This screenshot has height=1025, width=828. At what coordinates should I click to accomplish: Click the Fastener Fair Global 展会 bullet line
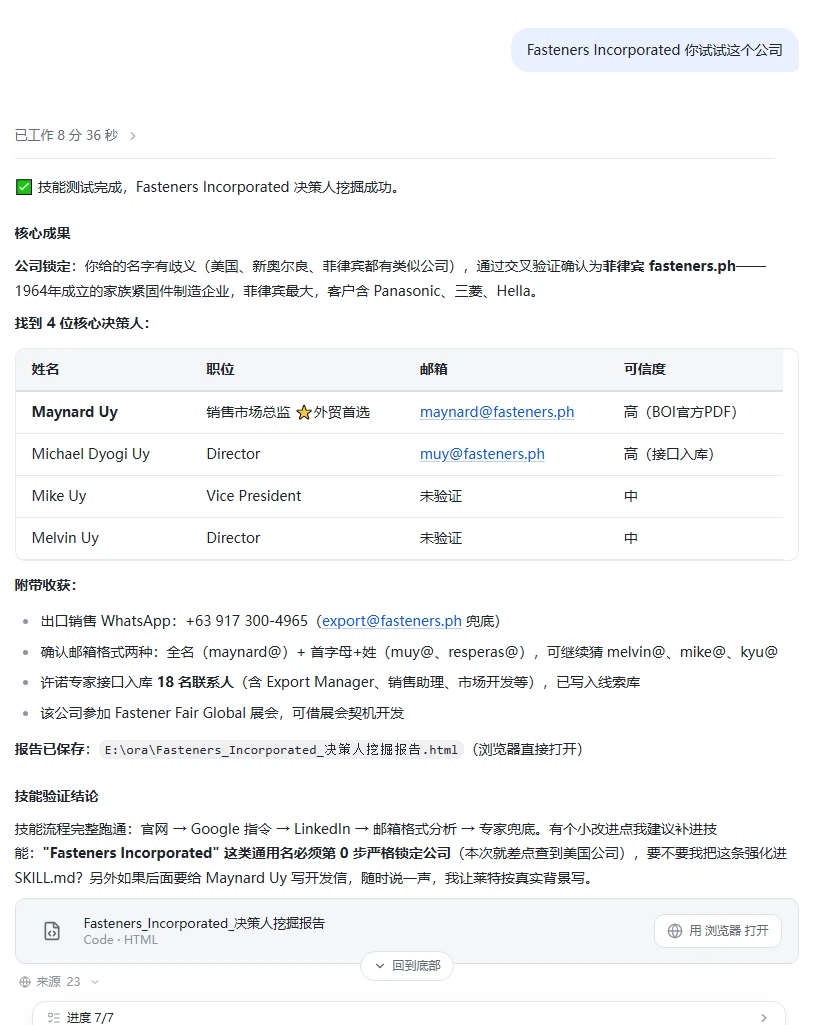pyautogui.click(x=222, y=713)
